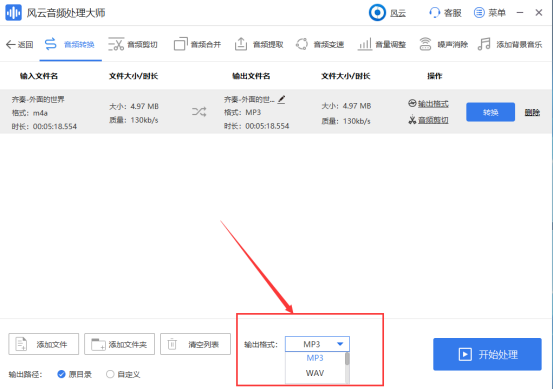The width and height of the screenshot is (554, 389).
Task: Expand the 输出格式 MP3 dropdown
Action: (317, 344)
